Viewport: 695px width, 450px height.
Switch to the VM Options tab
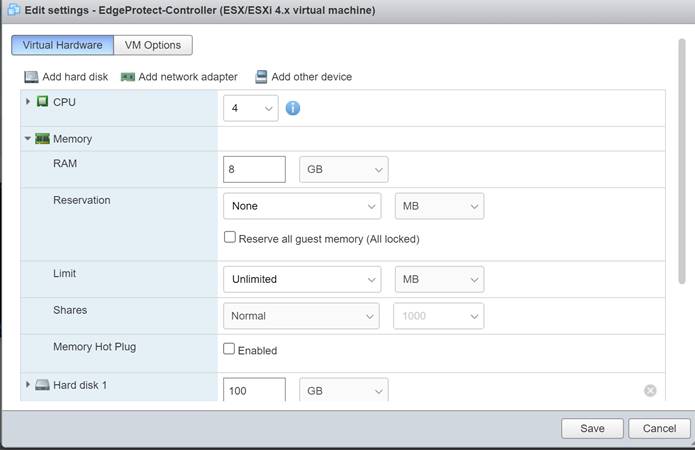click(153, 45)
